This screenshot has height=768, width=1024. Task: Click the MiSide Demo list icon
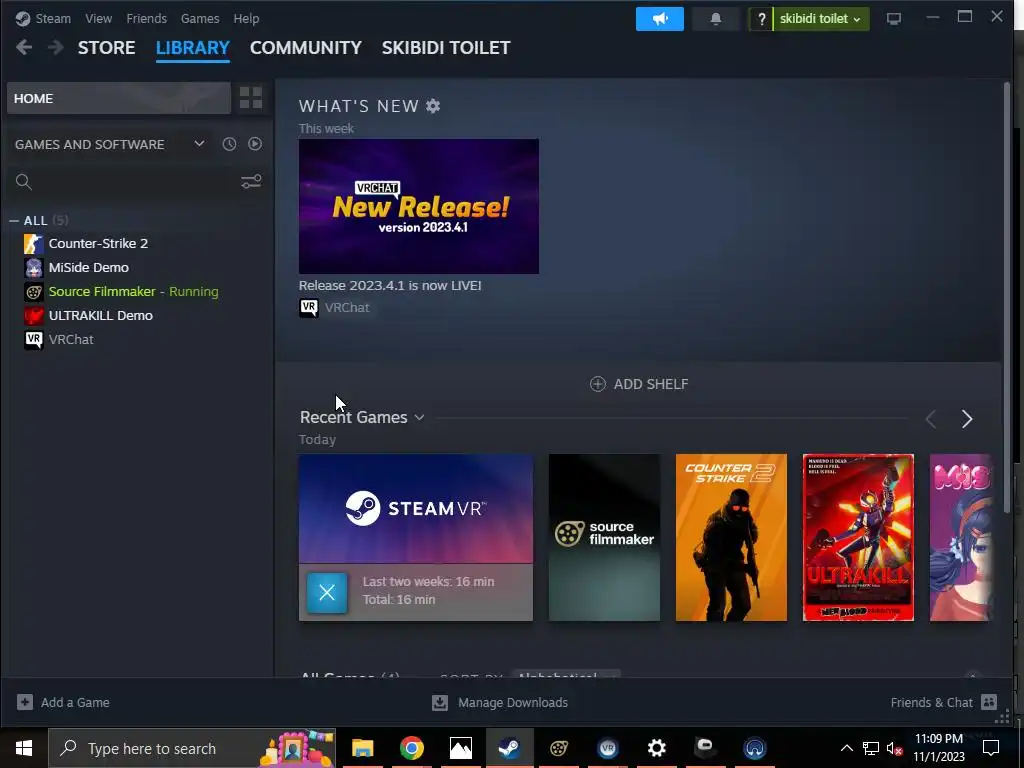point(34,268)
